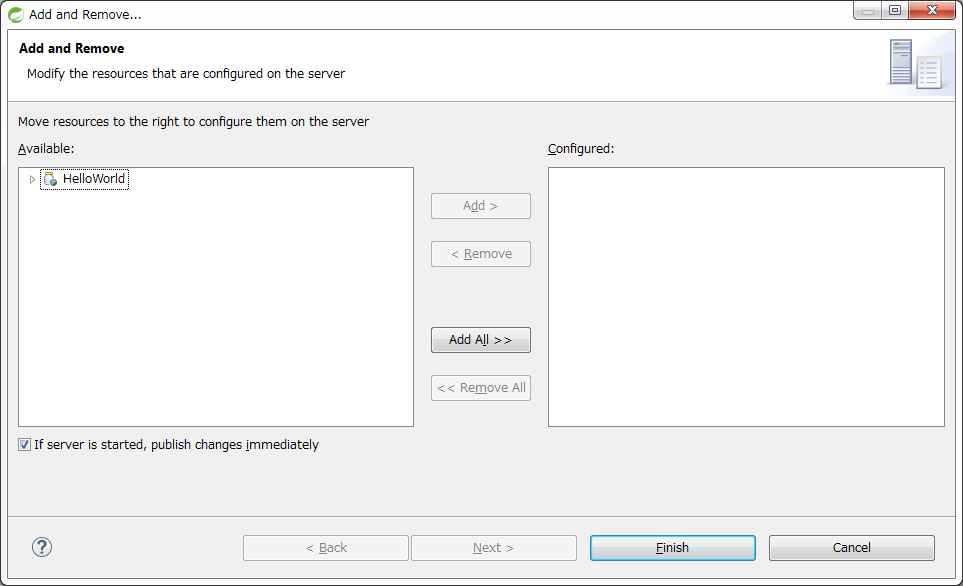
Task: Uncheck publish changes immediately checkbox
Action: coord(25,445)
